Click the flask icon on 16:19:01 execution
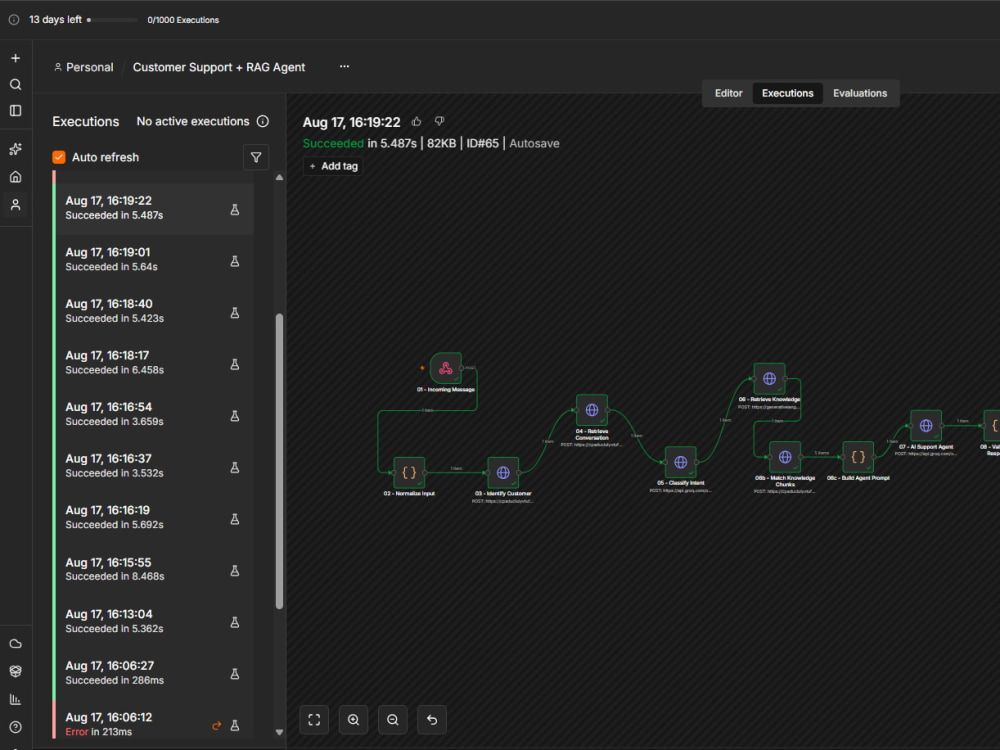1000x750 pixels. 235,261
